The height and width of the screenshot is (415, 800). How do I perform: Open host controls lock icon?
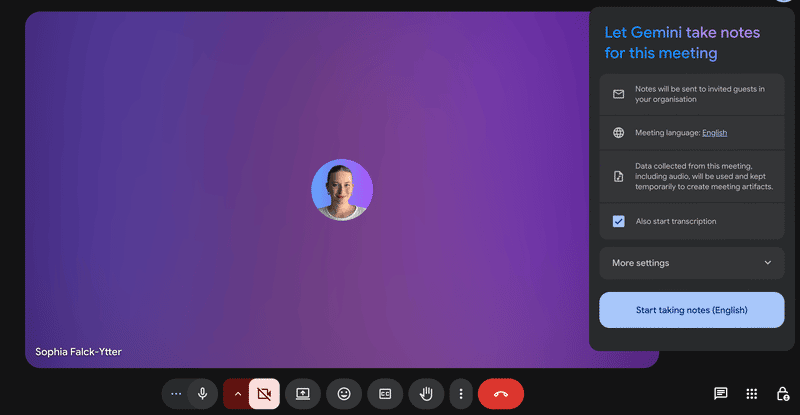[783, 394]
